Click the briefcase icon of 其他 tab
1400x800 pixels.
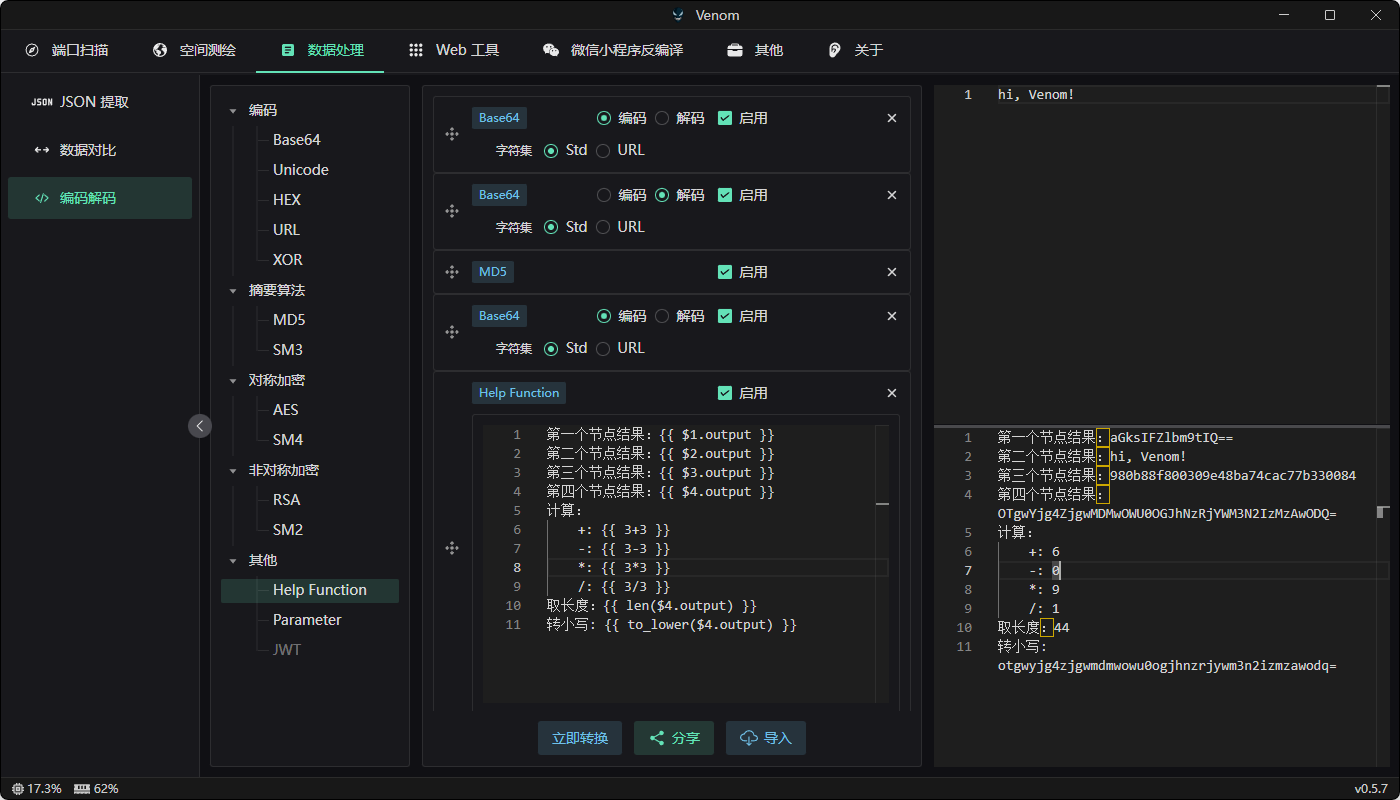click(735, 50)
